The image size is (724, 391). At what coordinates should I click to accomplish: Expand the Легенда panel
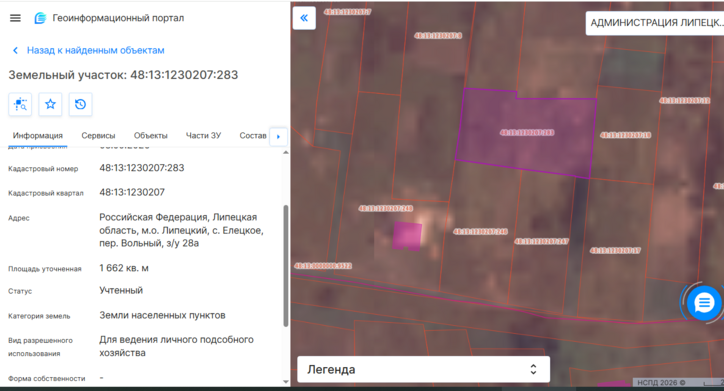(x=423, y=369)
